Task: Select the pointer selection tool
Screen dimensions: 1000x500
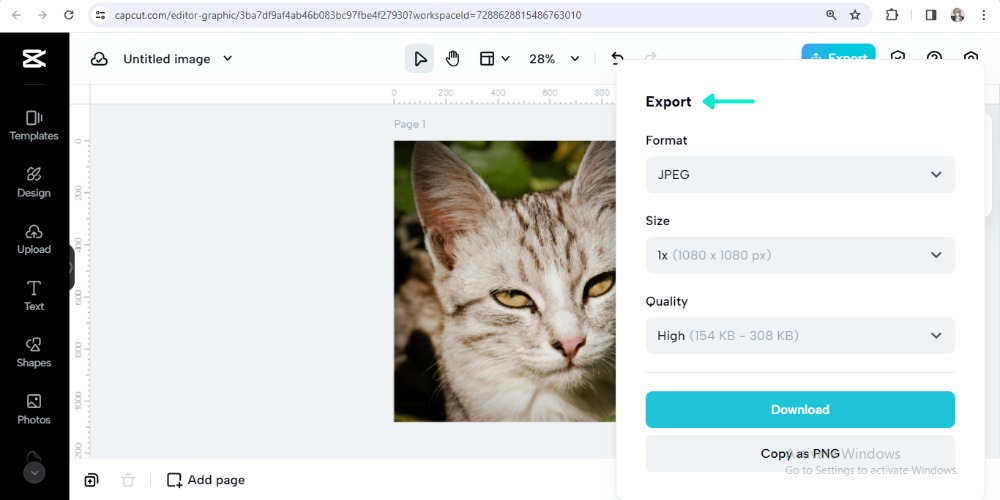Action: tap(420, 59)
